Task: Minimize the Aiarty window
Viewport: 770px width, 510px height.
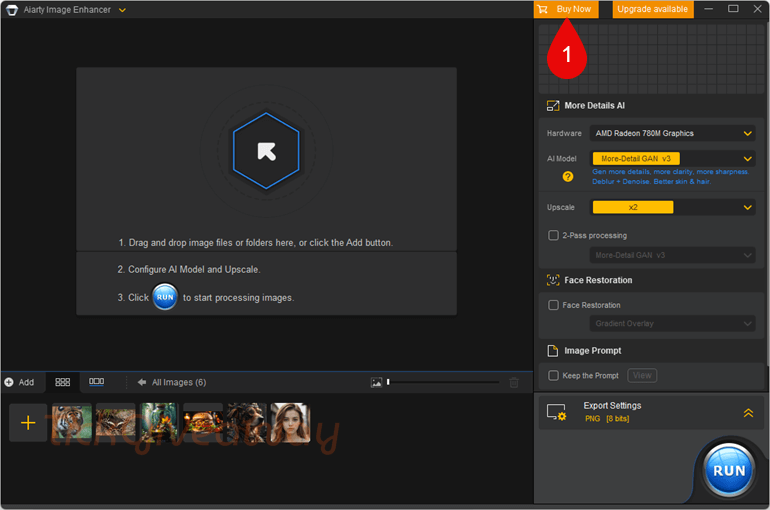Action: 708,9
